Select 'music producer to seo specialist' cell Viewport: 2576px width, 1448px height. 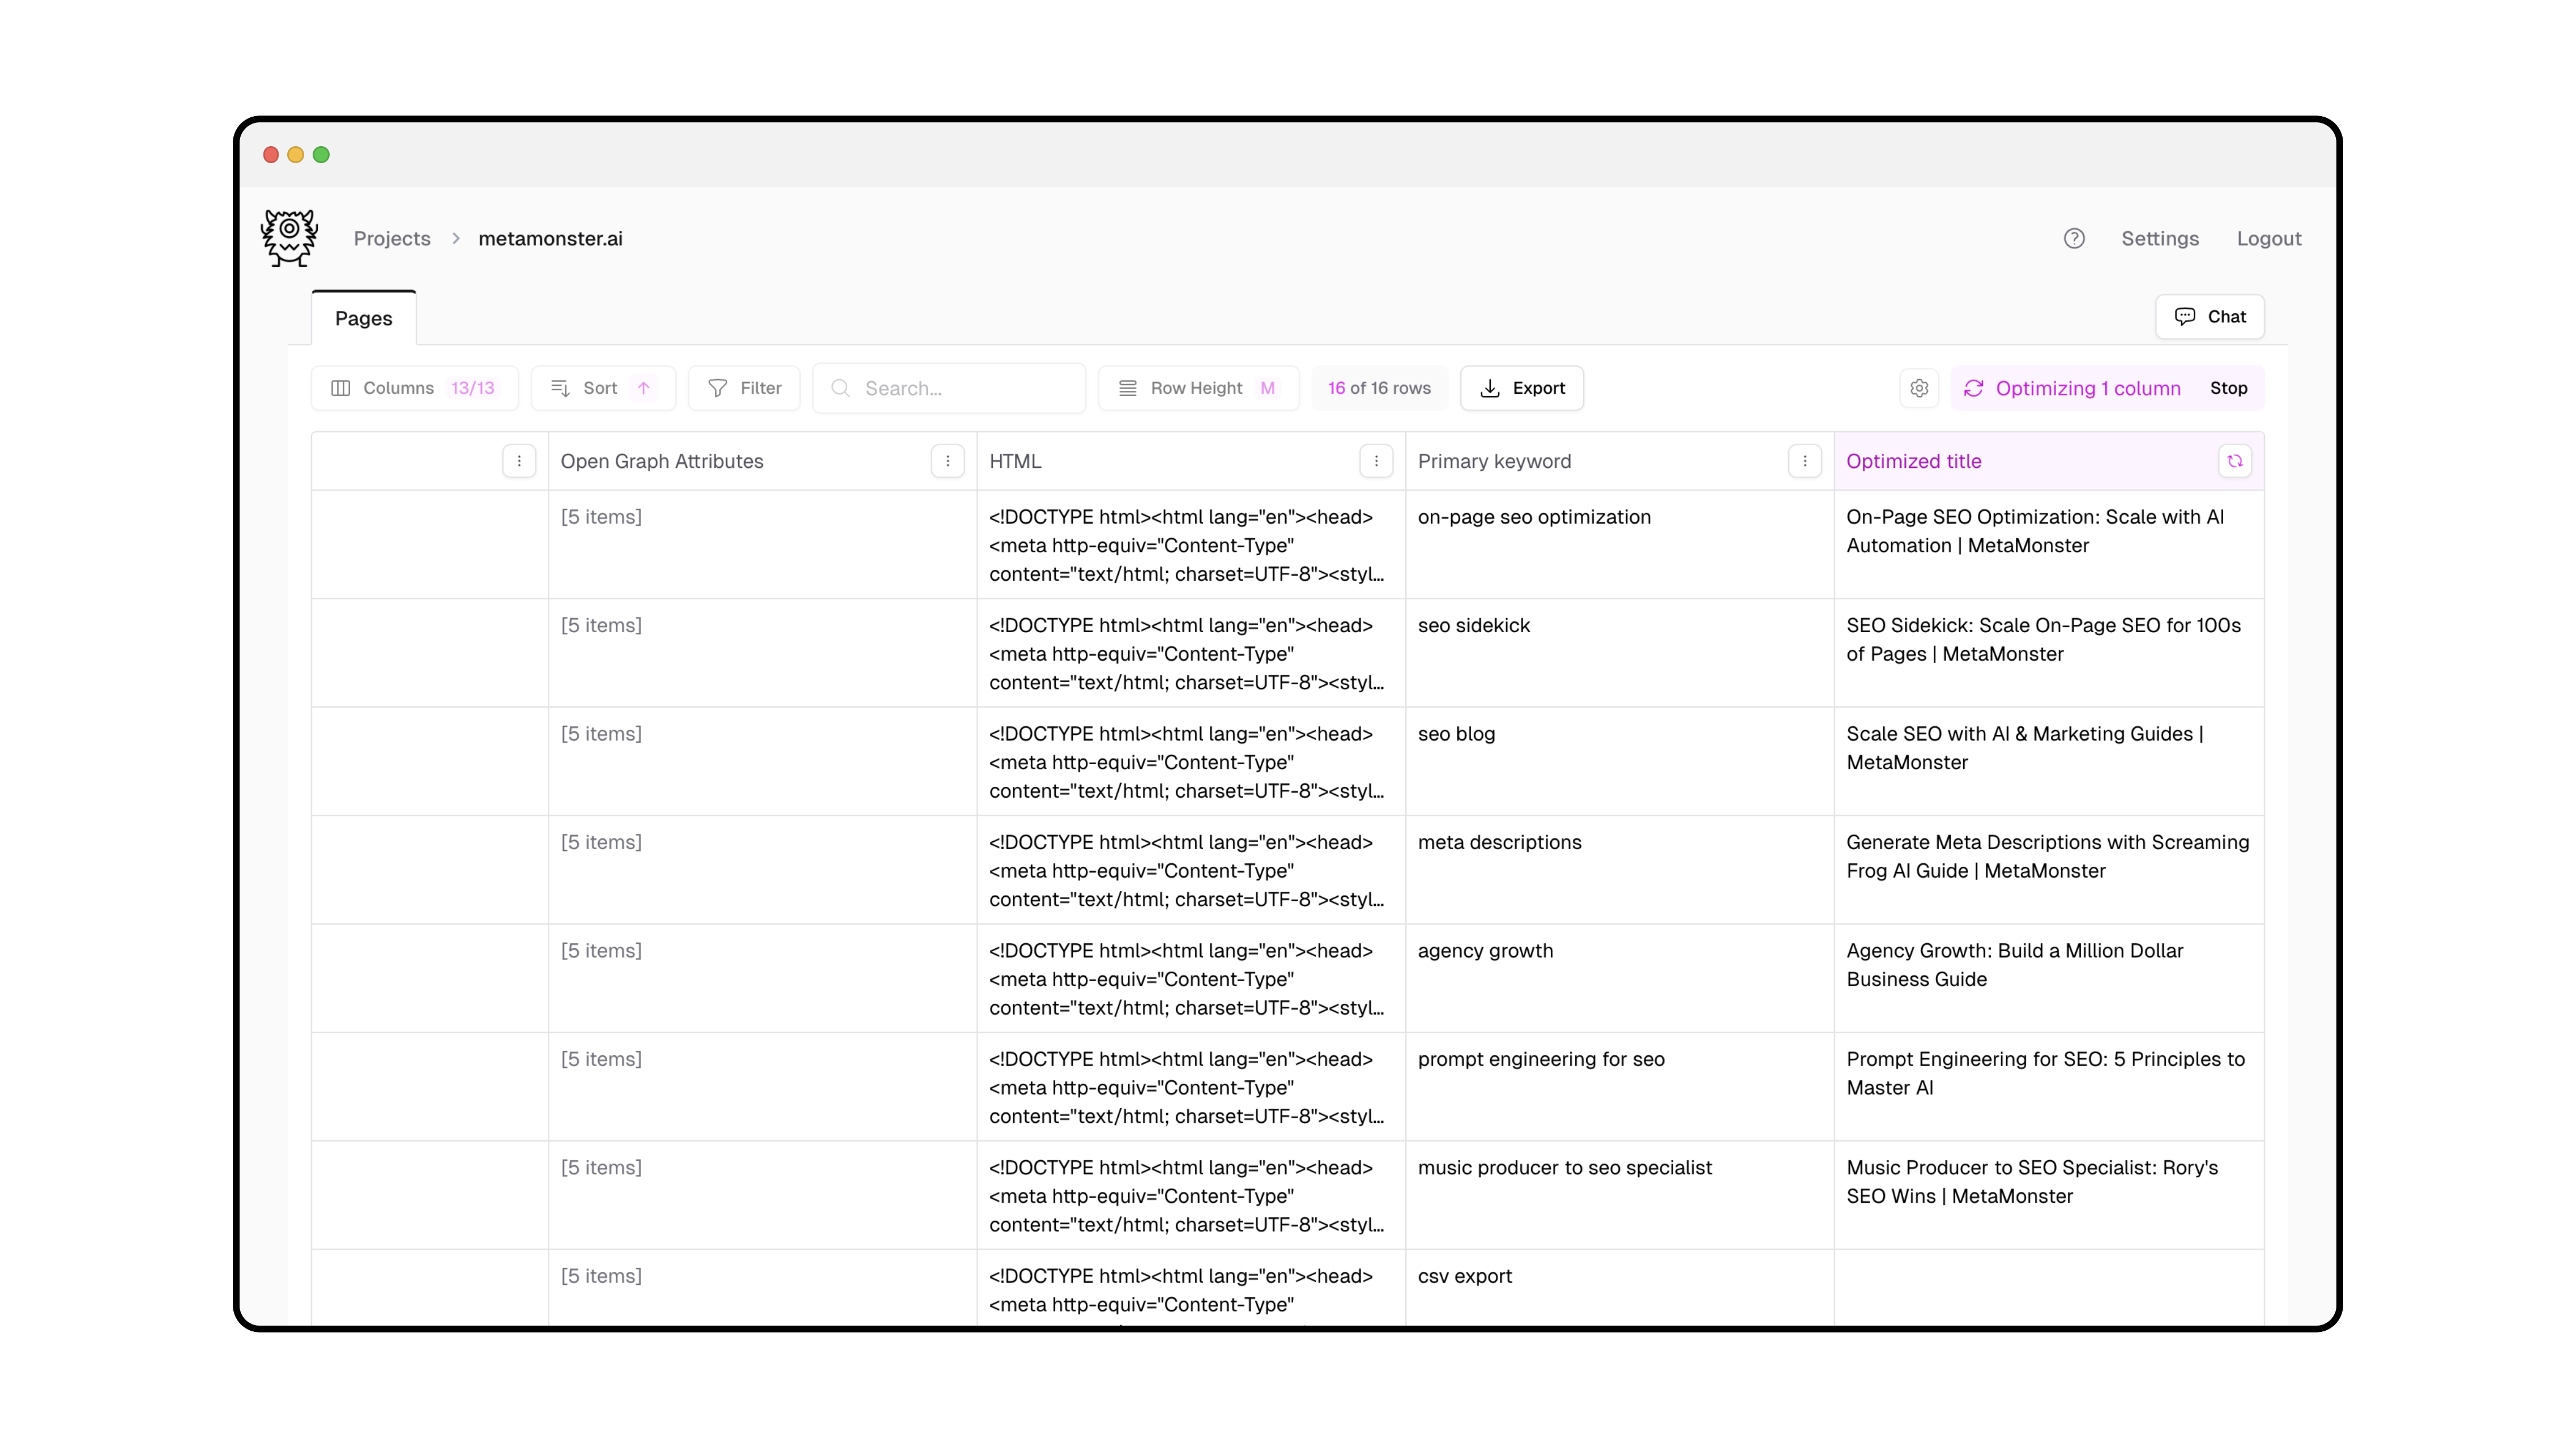tap(1620, 1195)
